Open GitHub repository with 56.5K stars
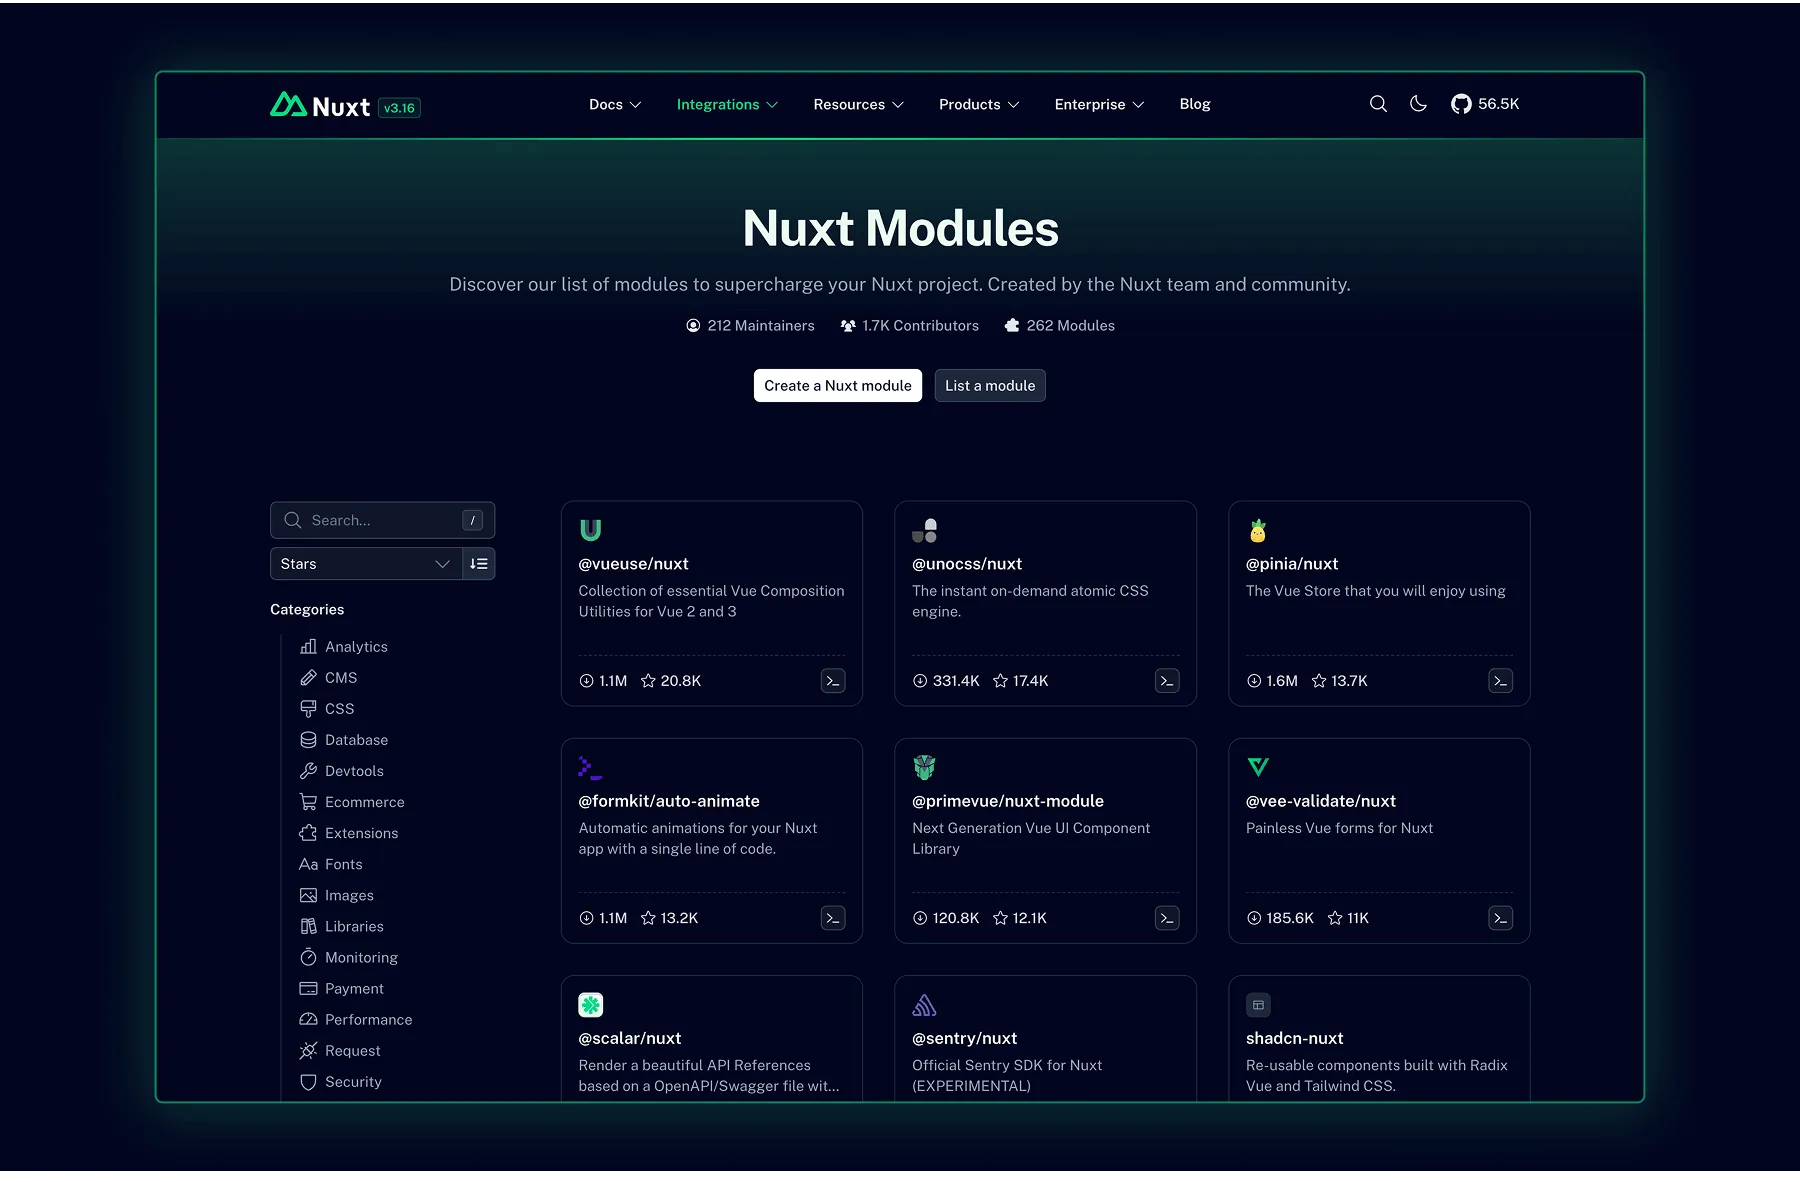 [1485, 104]
